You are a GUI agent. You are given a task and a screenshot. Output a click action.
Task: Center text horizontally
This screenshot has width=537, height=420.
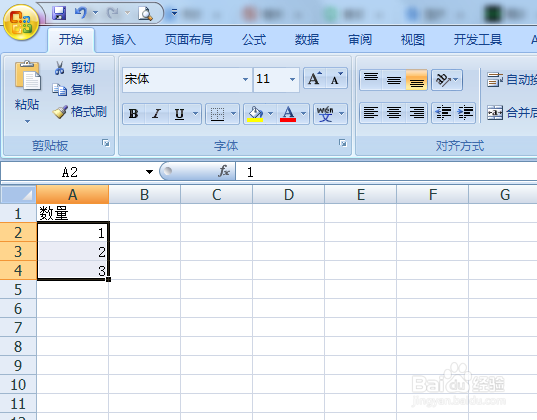coord(394,112)
